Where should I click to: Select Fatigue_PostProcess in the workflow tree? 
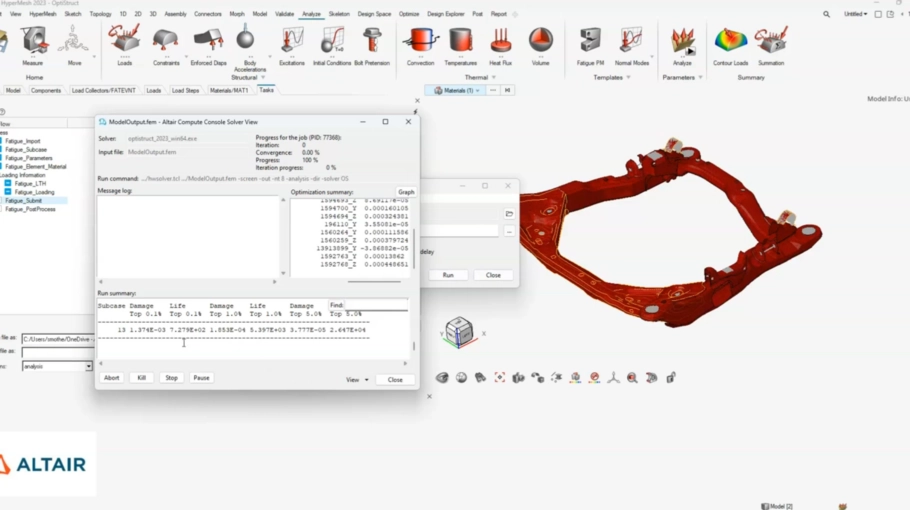(30, 209)
